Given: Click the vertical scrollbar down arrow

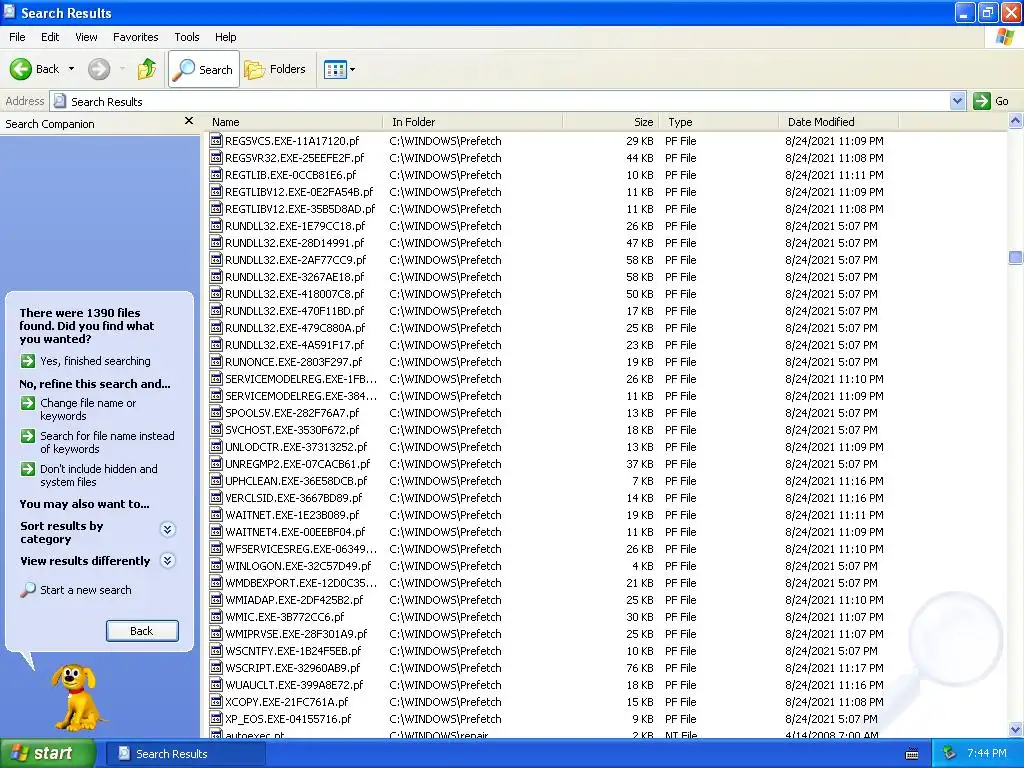Looking at the screenshot, I should pos(1016,729).
